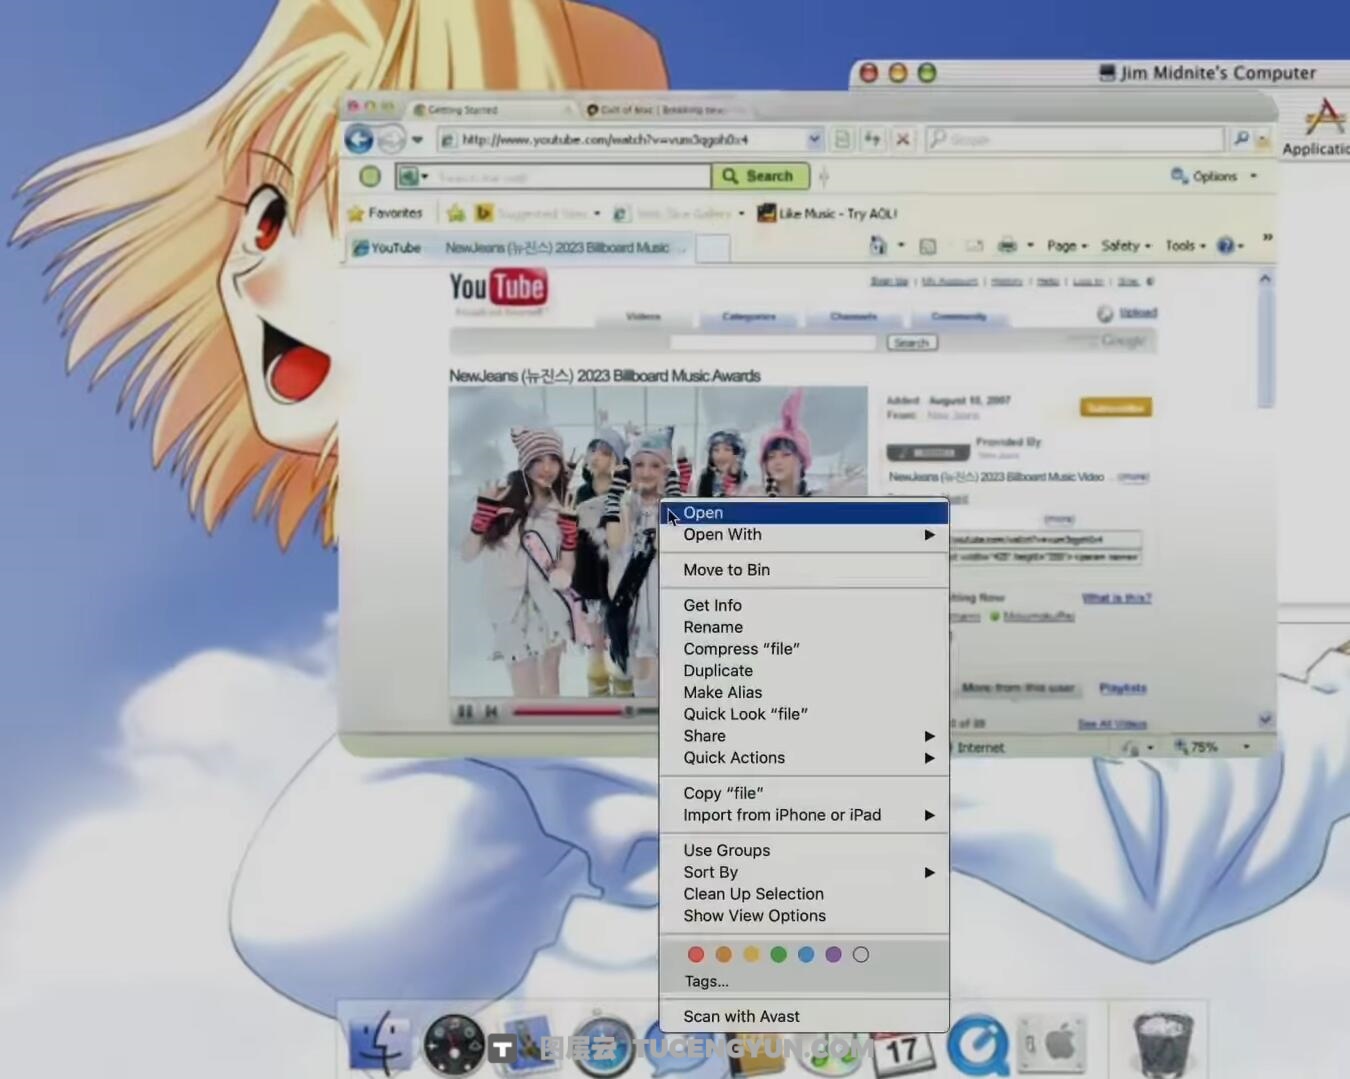Click the green Search button
Image resolution: width=1350 pixels, height=1079 pixels.
pos(760,176)
